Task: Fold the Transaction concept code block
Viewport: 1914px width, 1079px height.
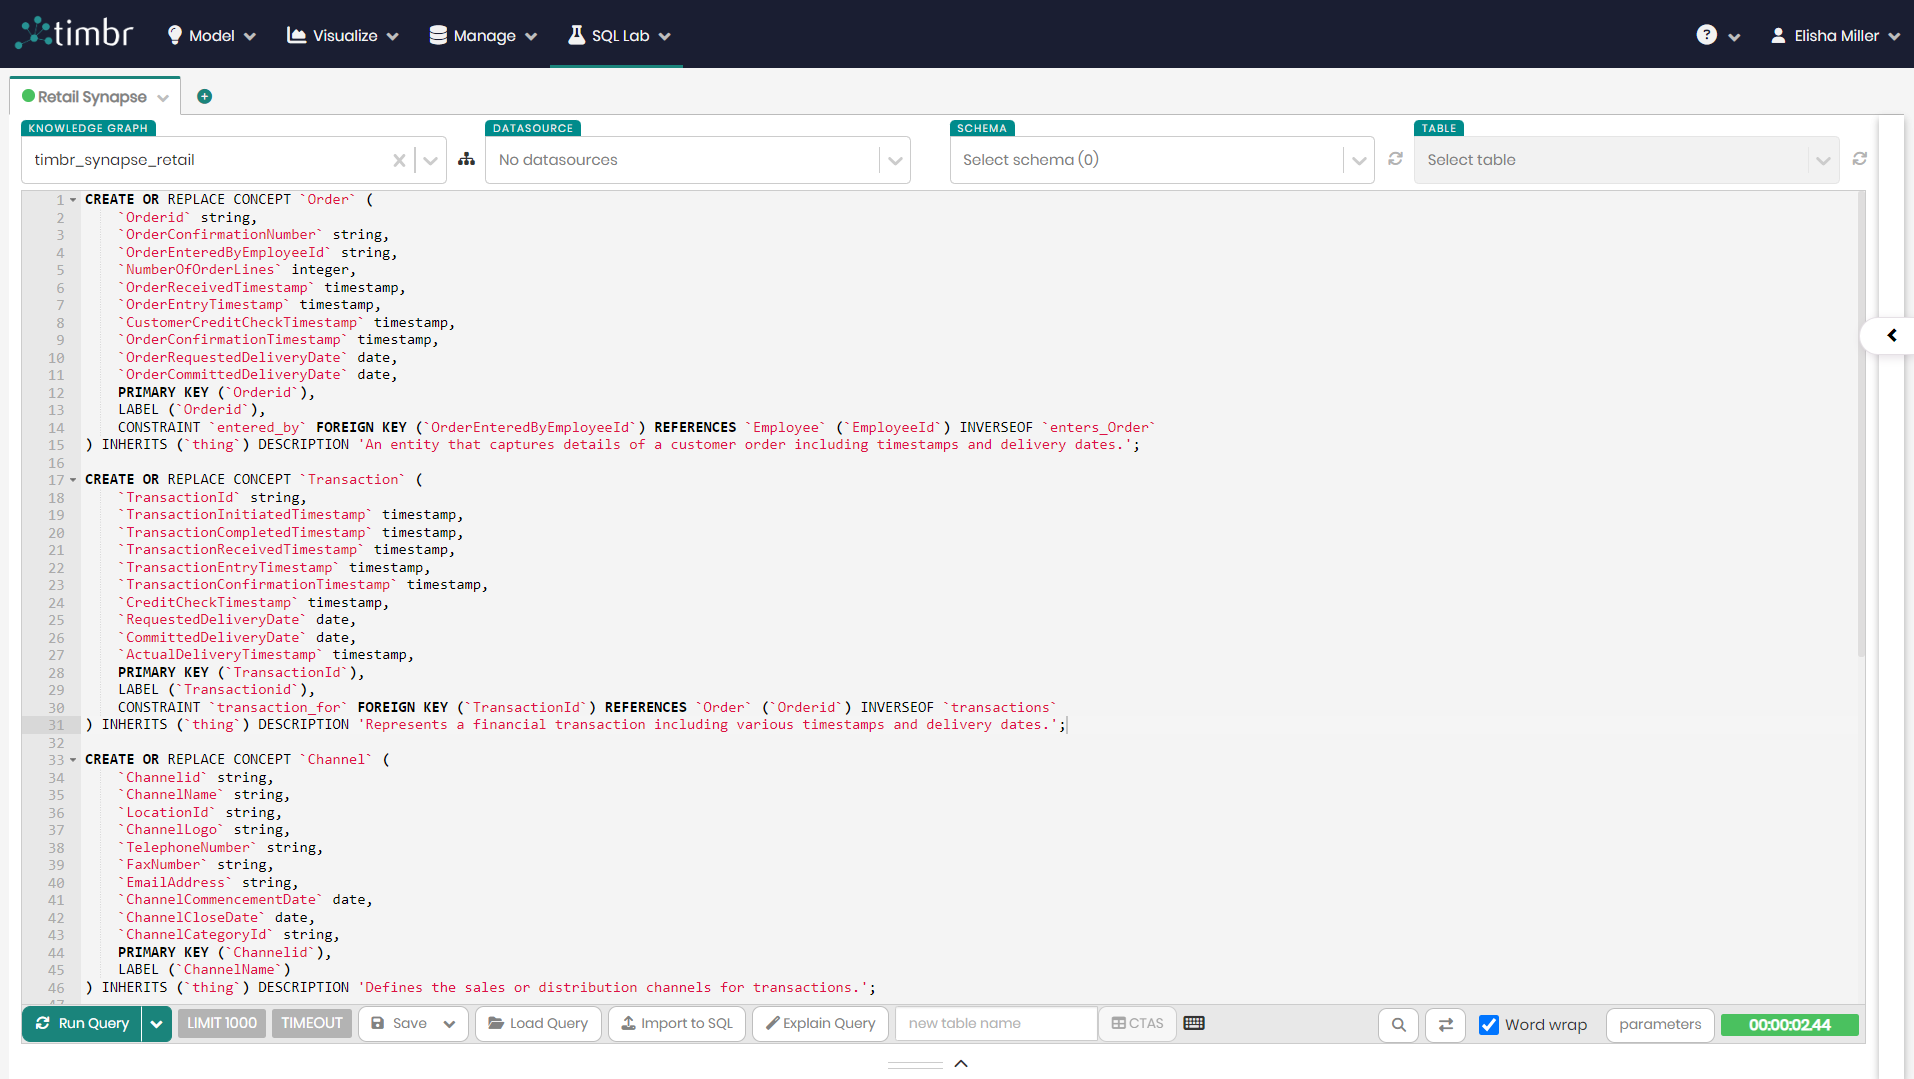Action: [x=73, y=480]
